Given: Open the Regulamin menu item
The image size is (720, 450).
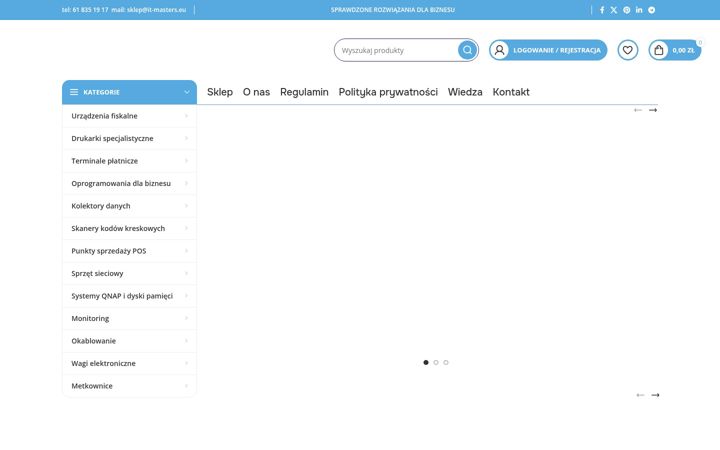Looking at the screenshot, I should tap(304, 92).
